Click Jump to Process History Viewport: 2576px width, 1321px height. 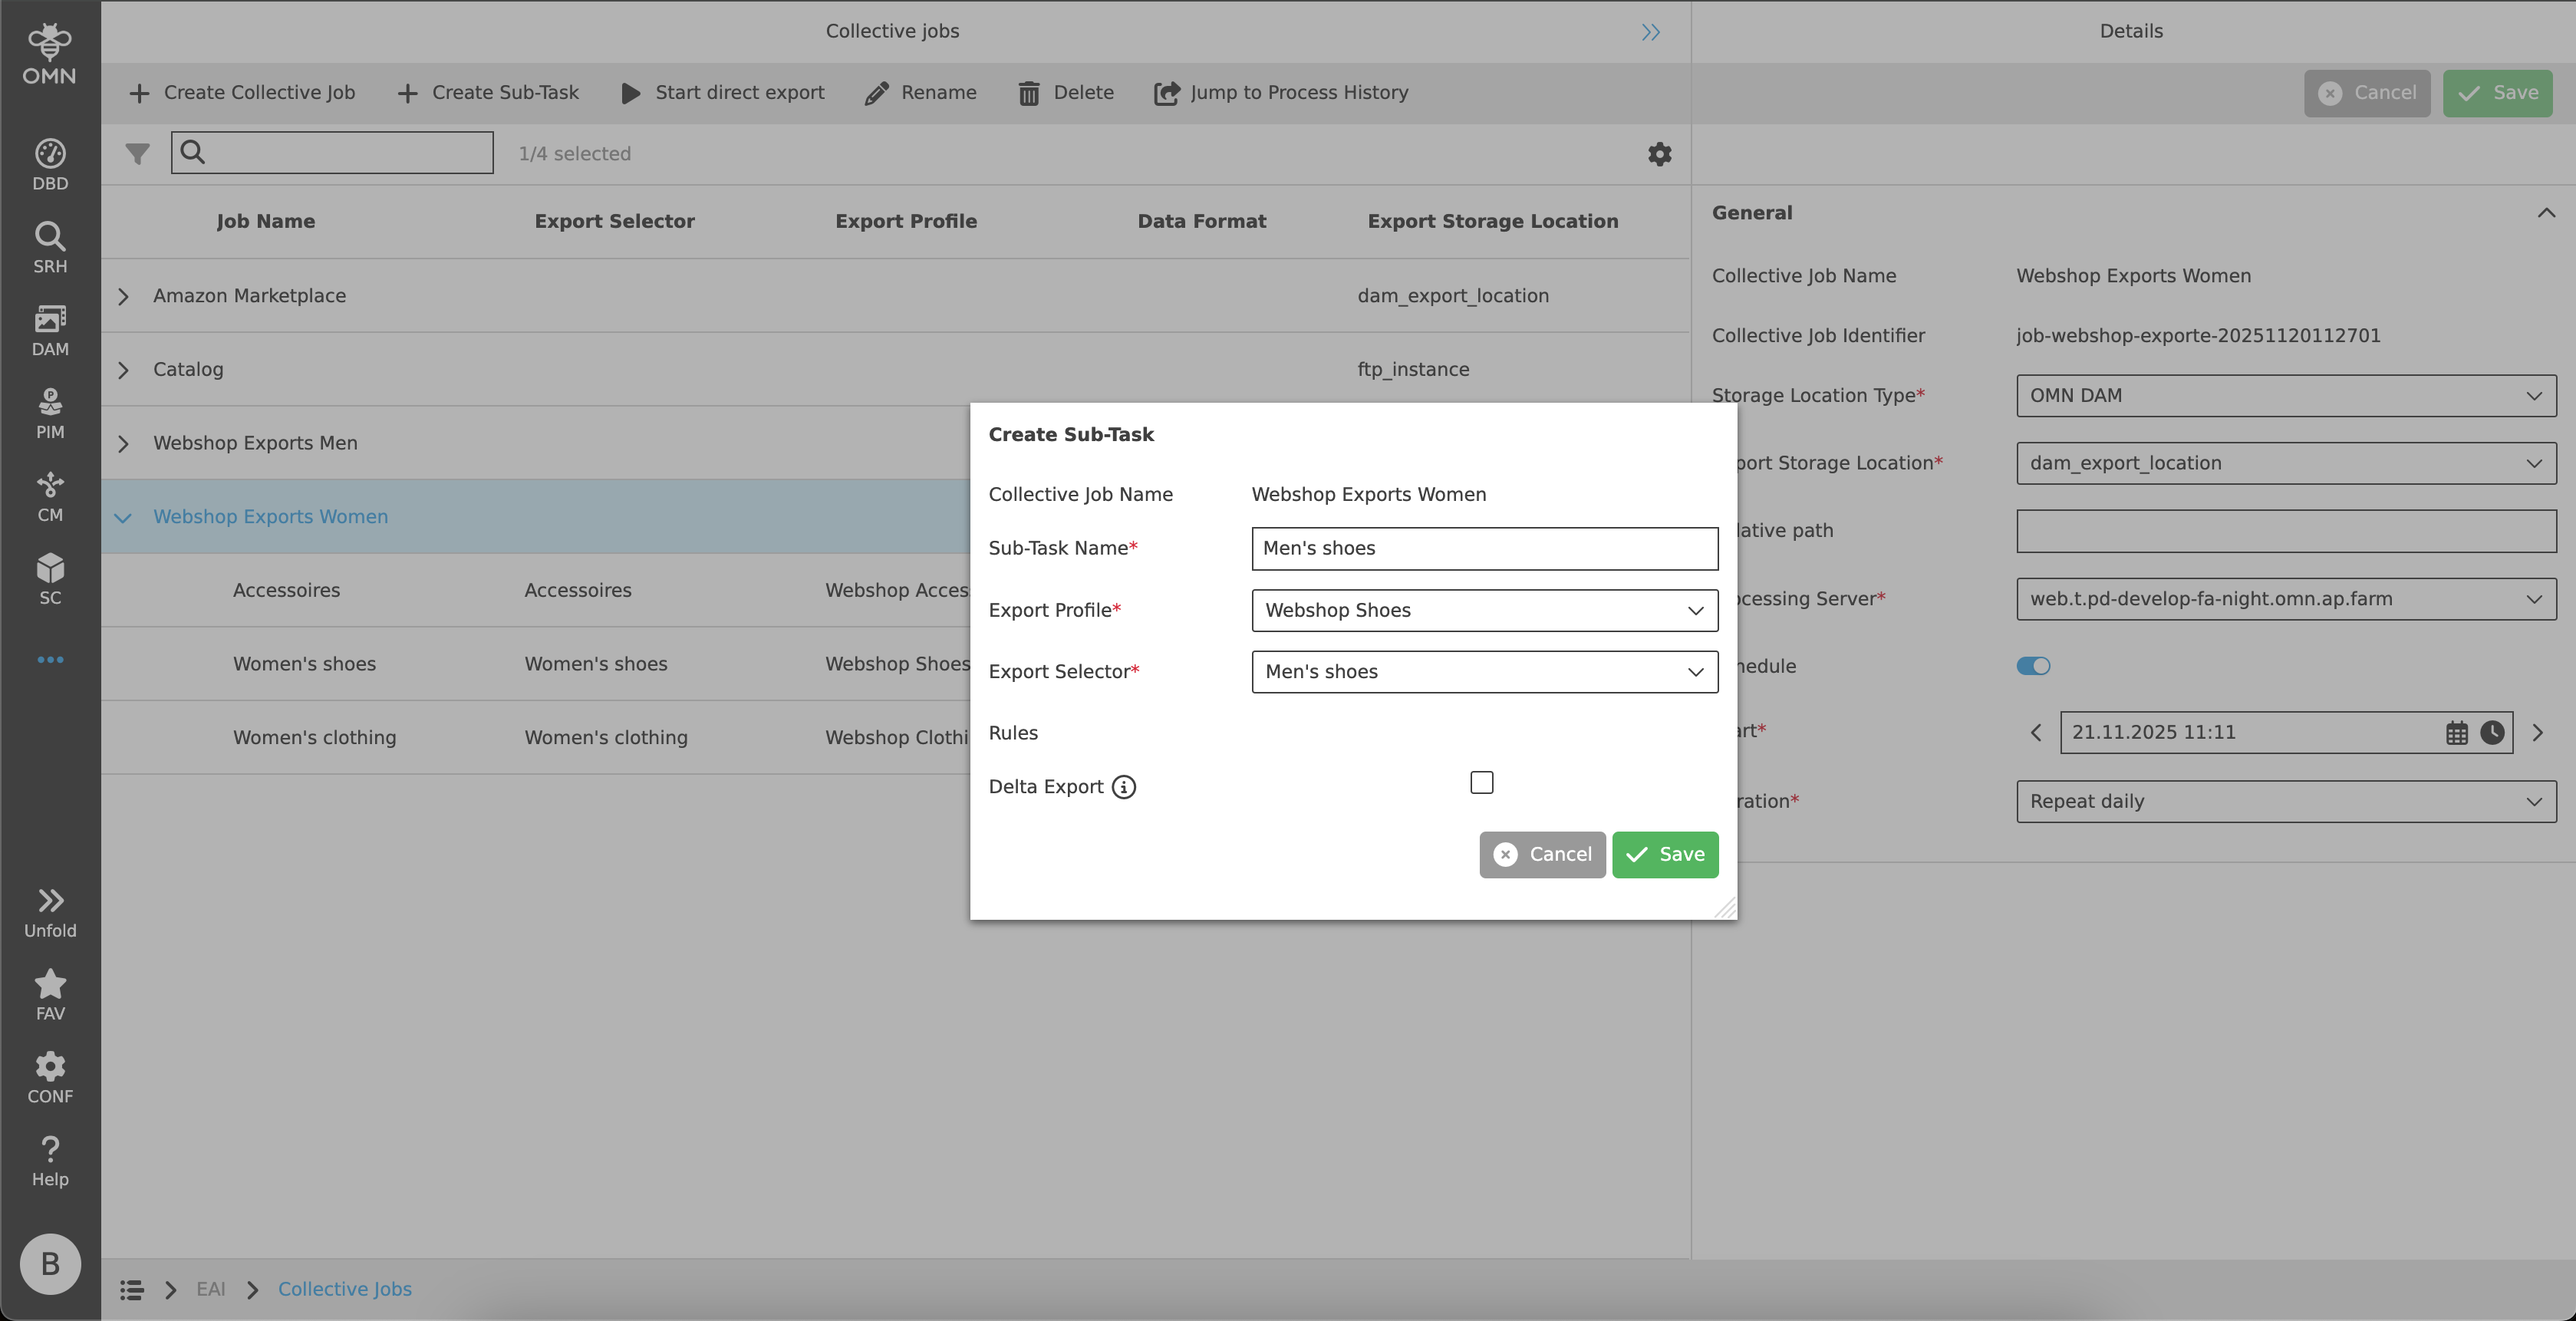click(1281, 92)
